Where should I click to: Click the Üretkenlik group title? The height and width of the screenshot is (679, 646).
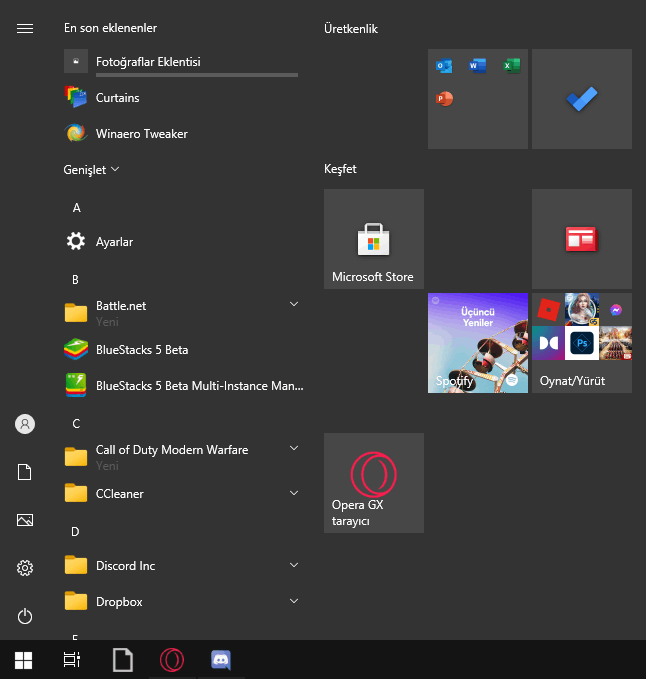pos(351,29)
